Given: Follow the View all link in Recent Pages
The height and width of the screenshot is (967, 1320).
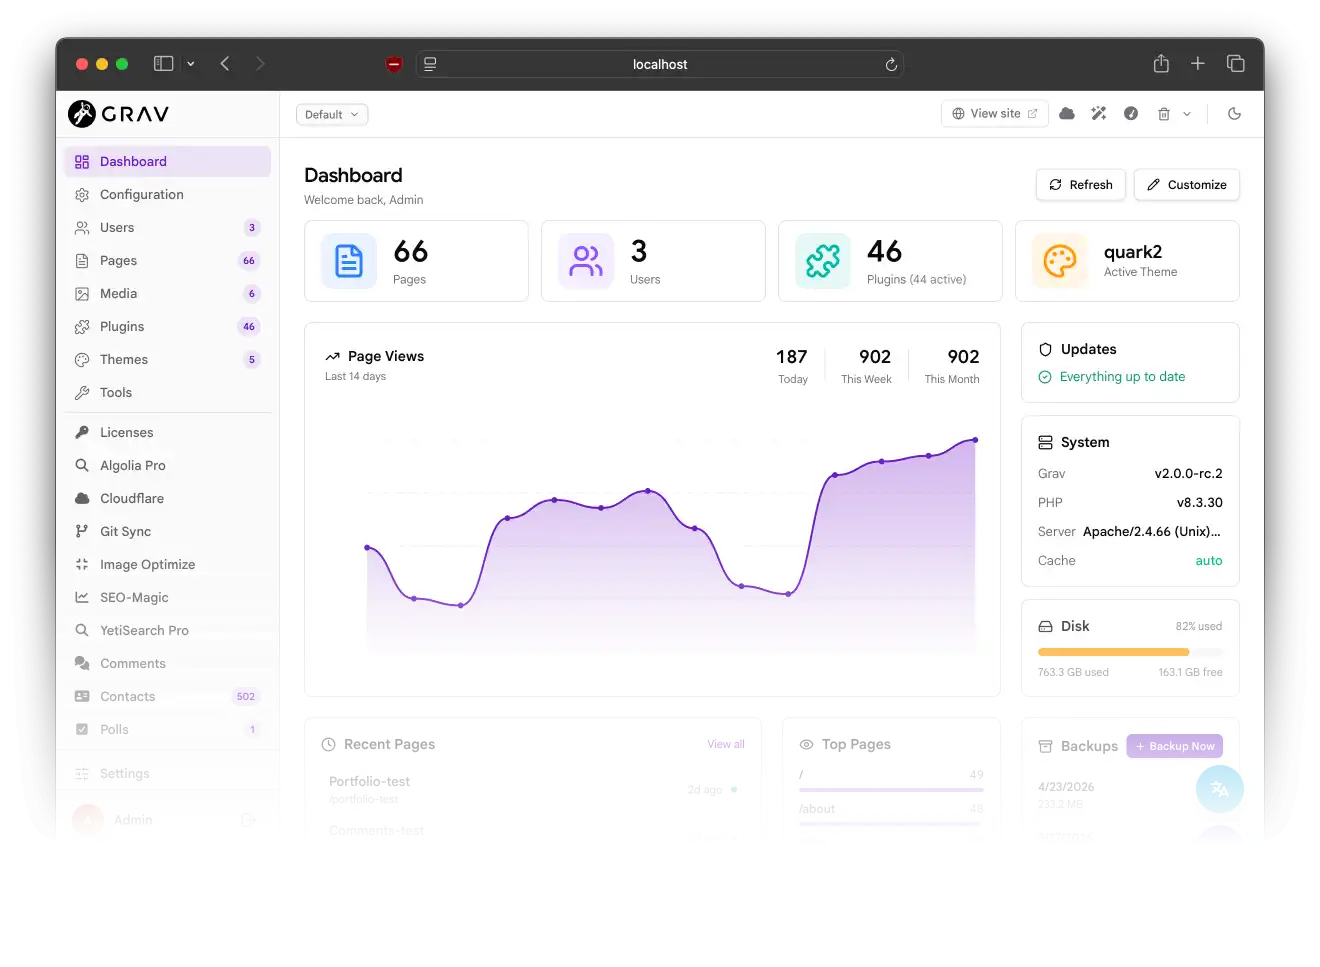Looking at the screenshot, I should click(726, 744).
